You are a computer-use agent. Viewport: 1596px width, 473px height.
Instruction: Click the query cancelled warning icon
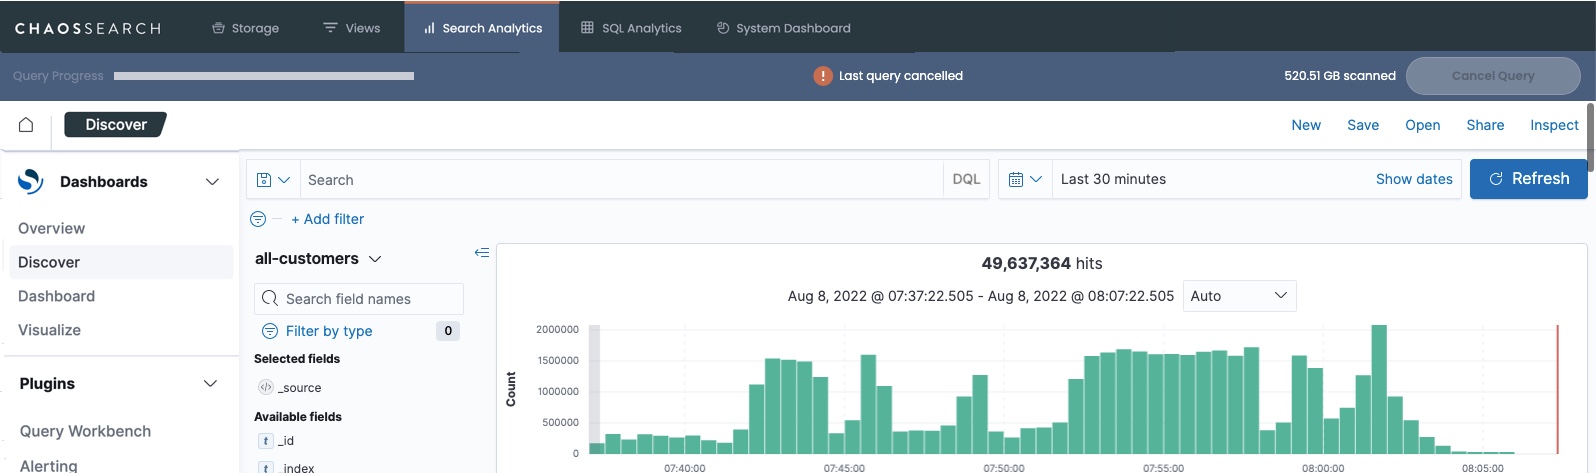tap(823, 76)
